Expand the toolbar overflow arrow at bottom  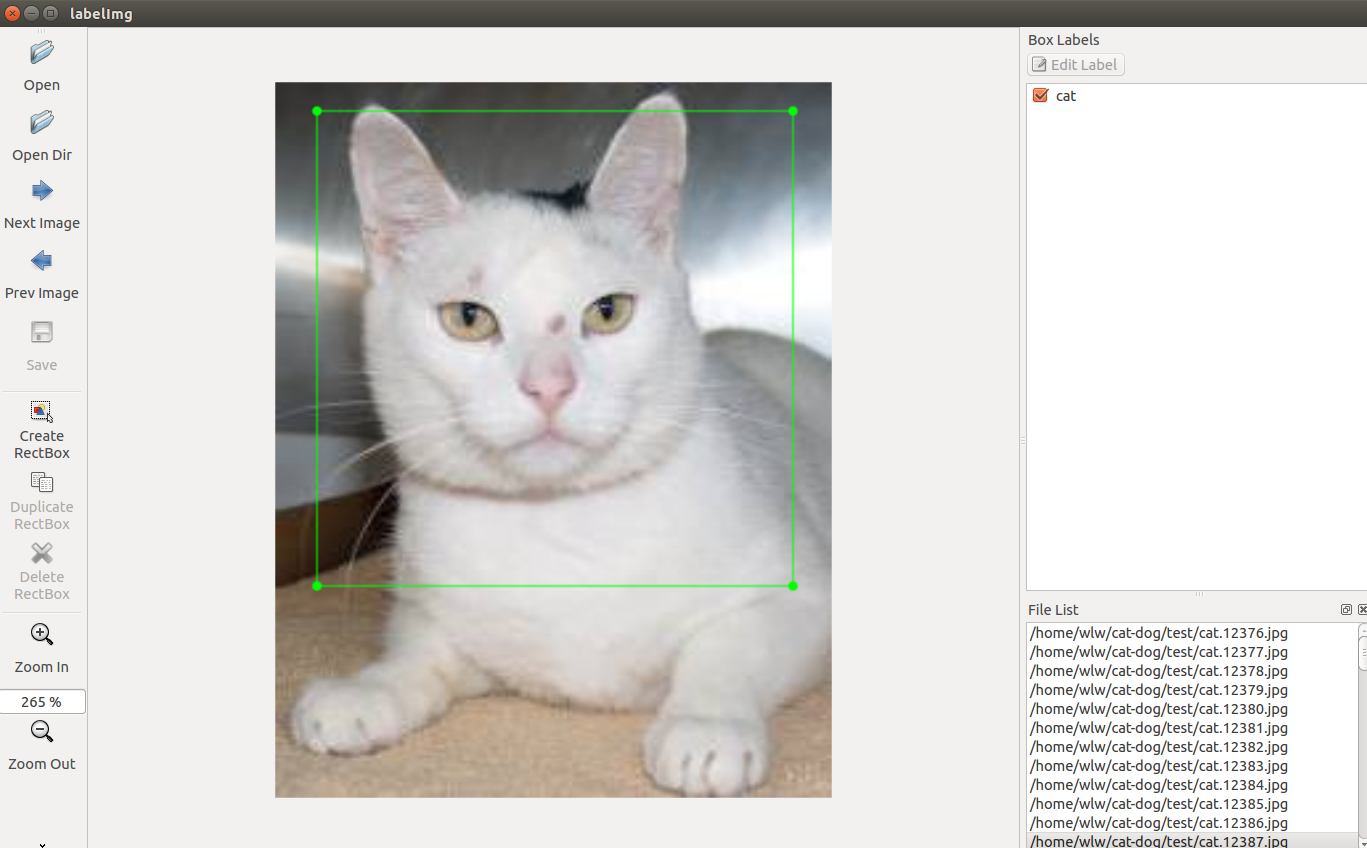tap(42, 844)
